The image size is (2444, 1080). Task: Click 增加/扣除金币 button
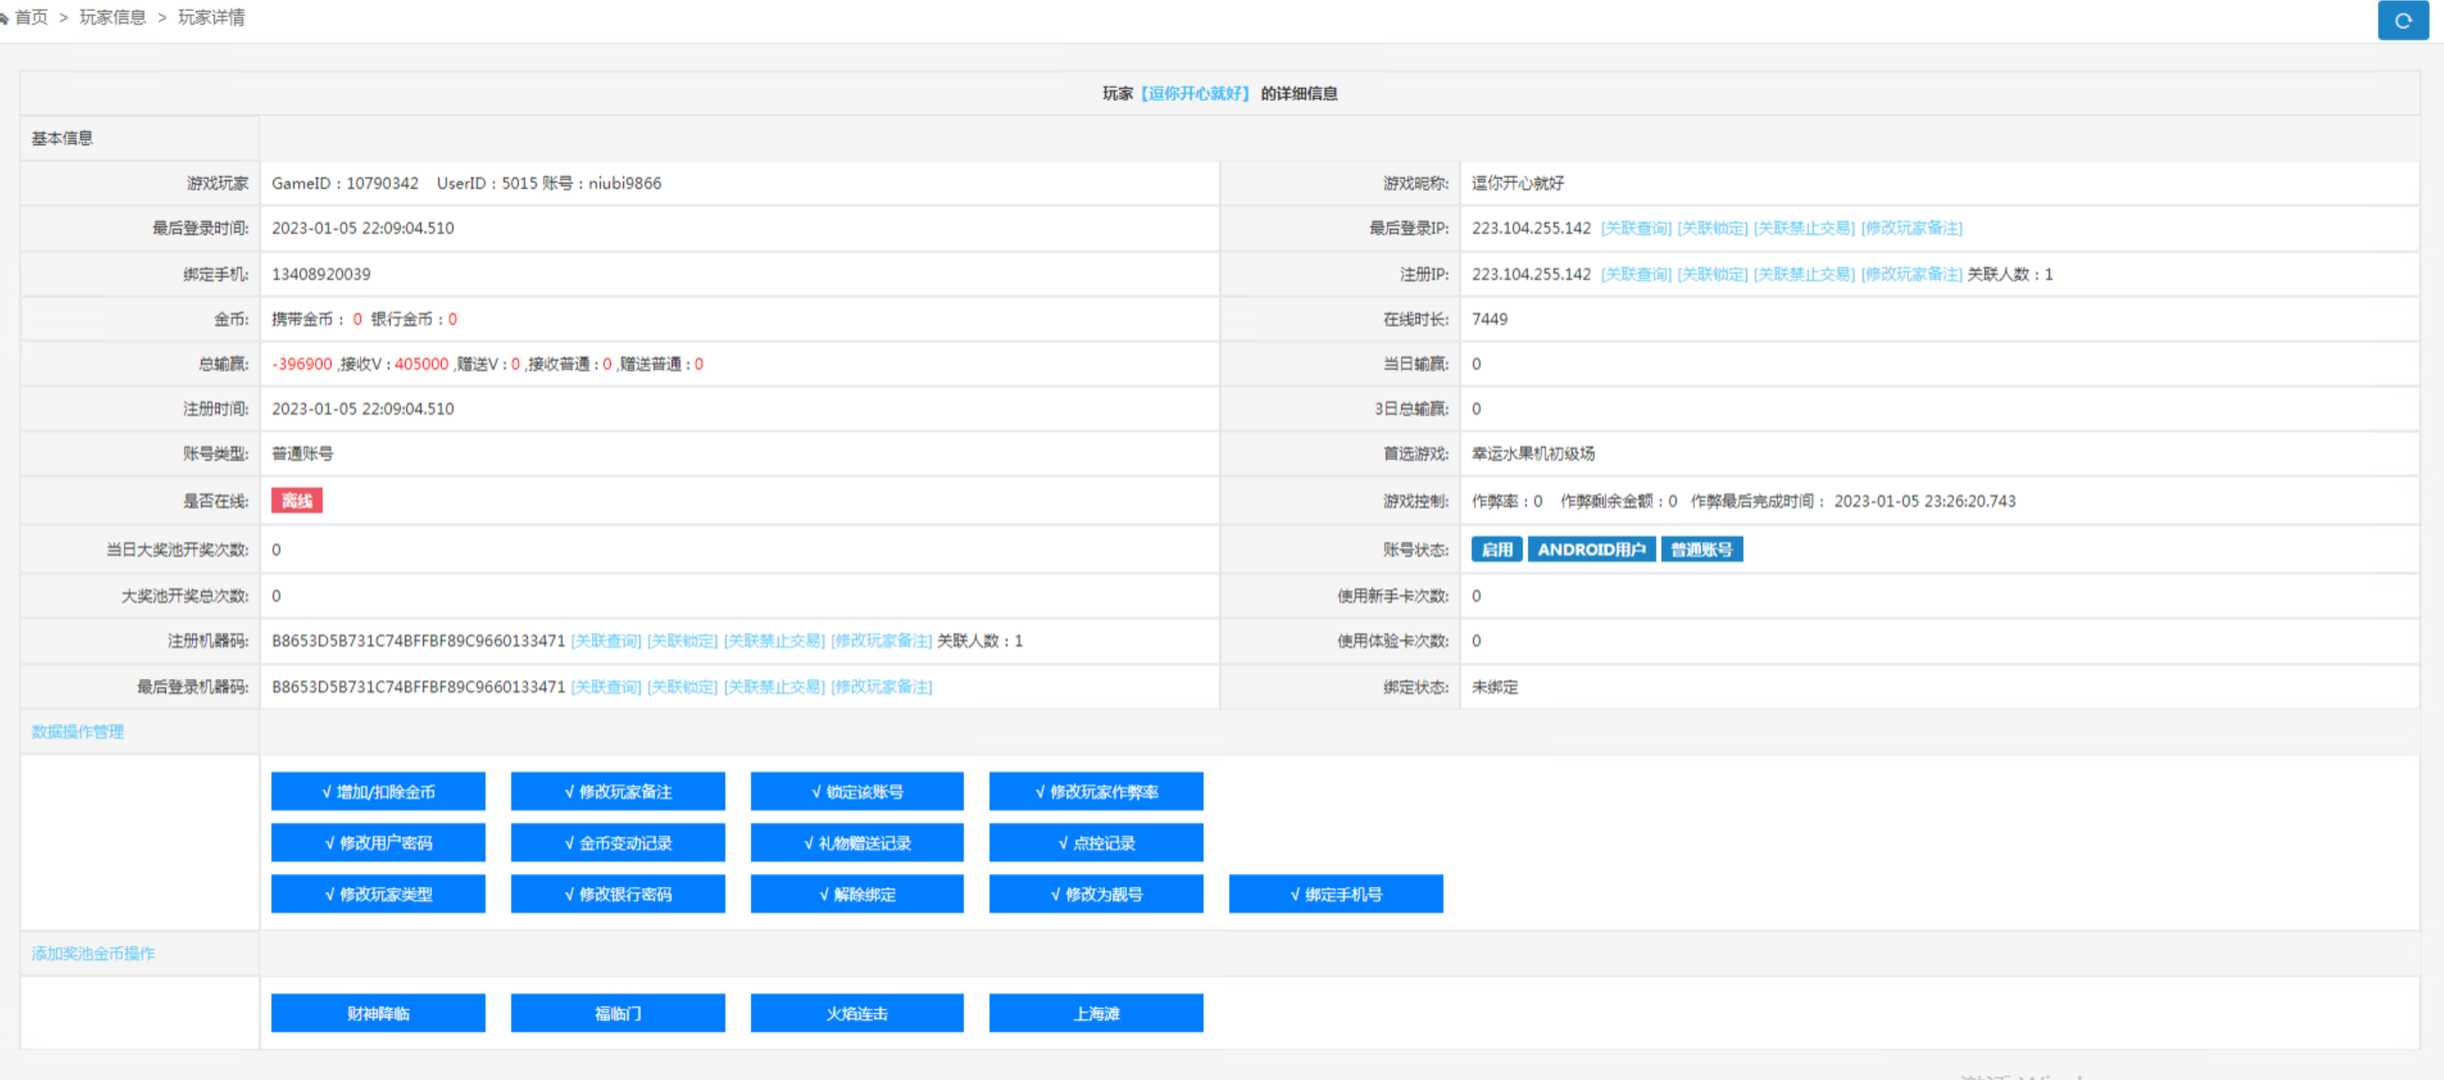[x=378, y=791]
